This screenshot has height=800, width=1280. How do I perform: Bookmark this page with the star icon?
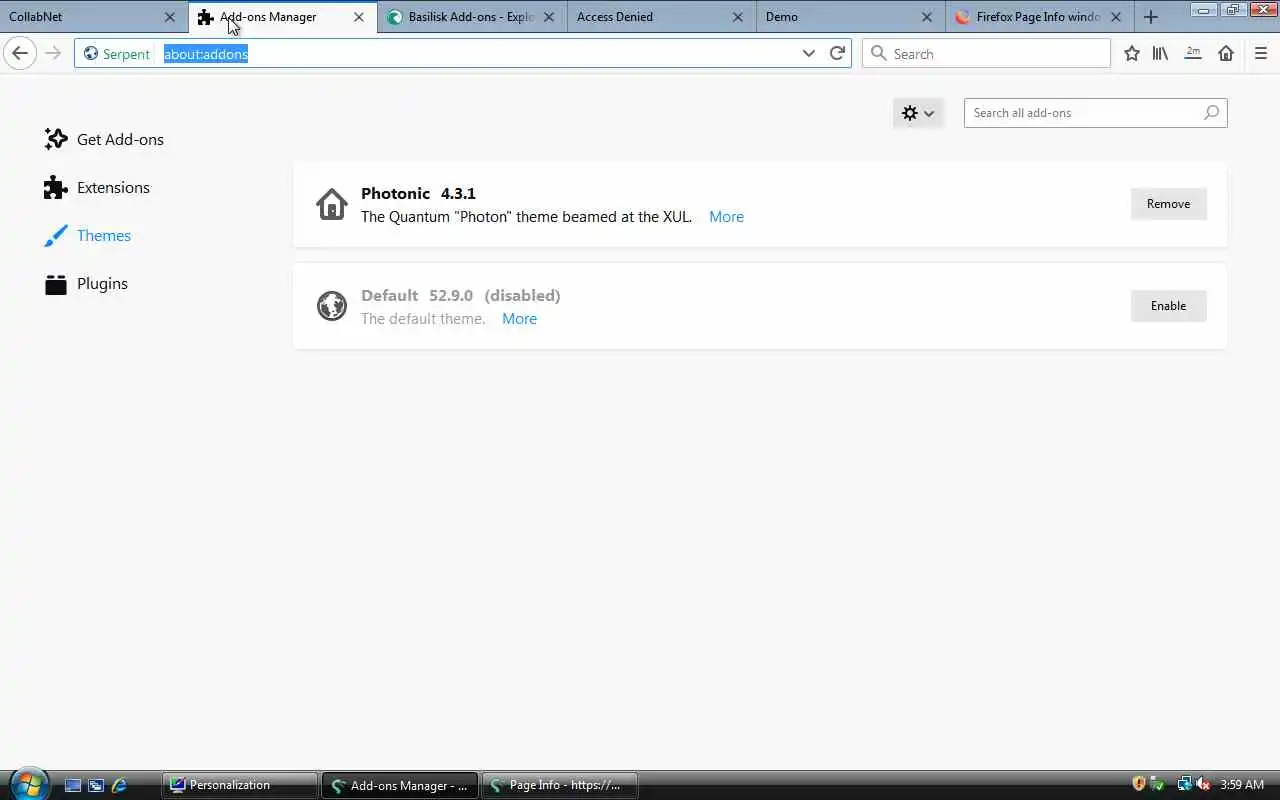tap(1131, 53)
